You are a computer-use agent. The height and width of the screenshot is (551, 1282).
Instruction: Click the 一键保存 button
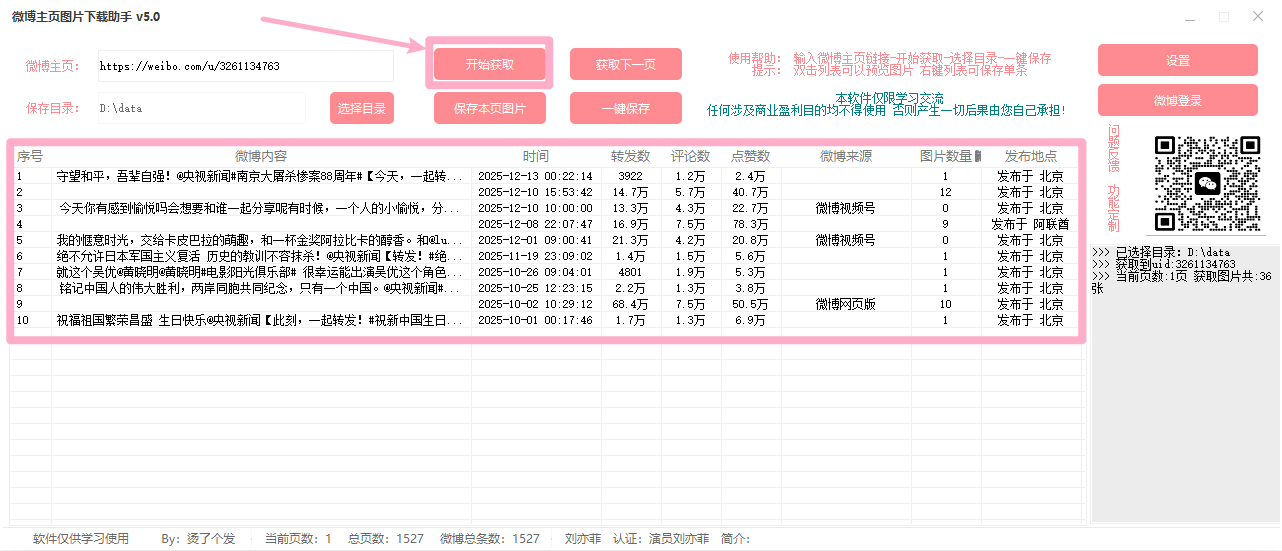(x=626, y=108)
